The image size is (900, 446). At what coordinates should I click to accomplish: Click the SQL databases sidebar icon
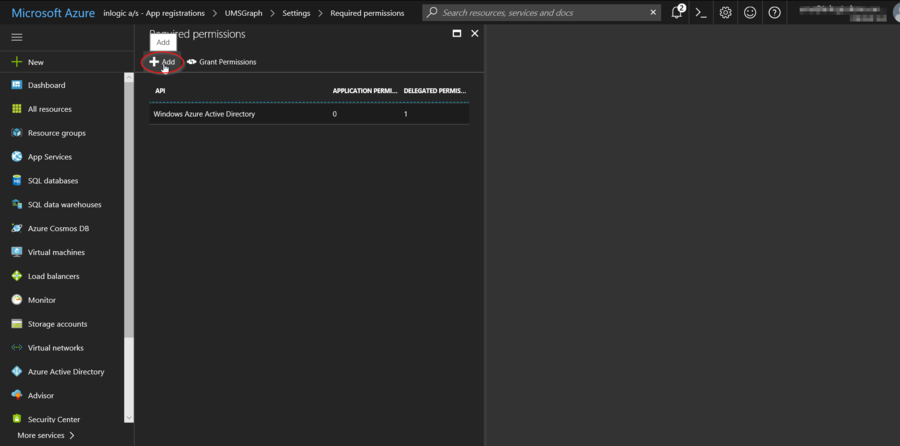tap(17, 181)
